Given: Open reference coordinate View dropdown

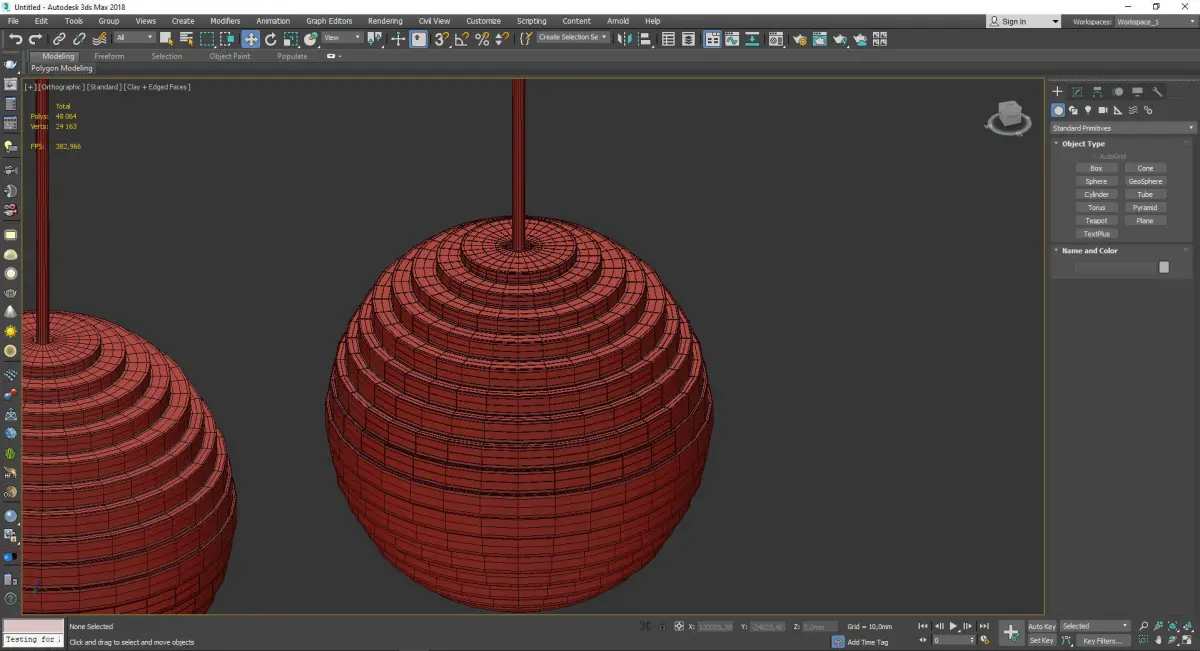Looking at the screenshot, I should [341, 38].
